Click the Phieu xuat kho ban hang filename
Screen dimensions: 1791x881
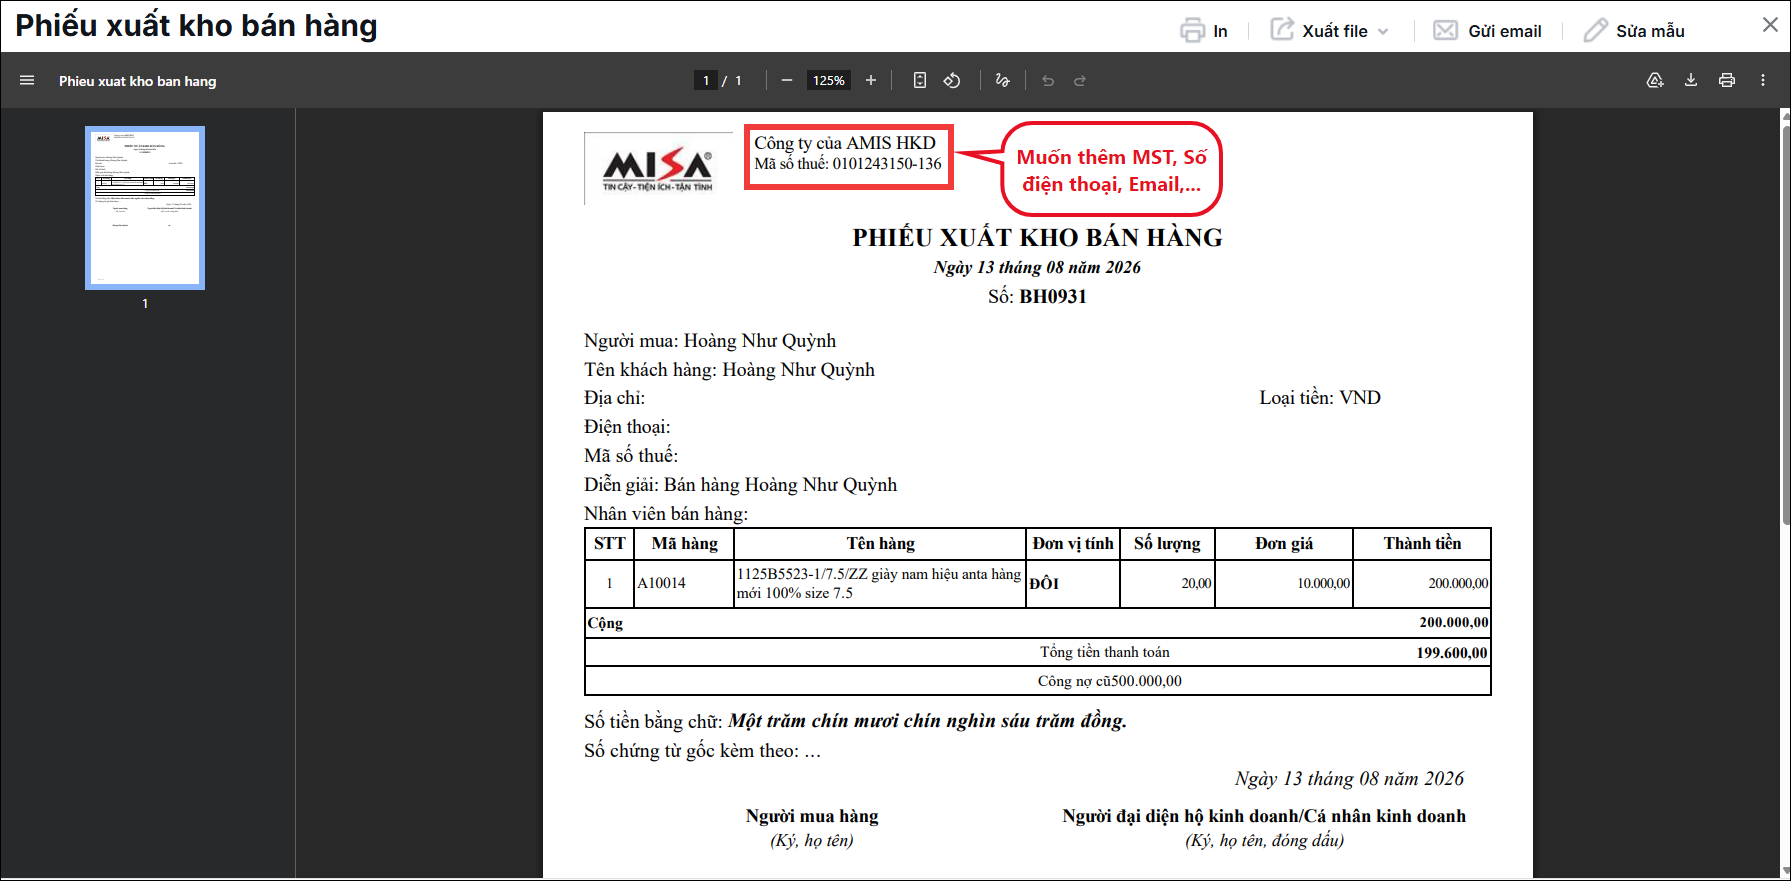pos(138,81)
